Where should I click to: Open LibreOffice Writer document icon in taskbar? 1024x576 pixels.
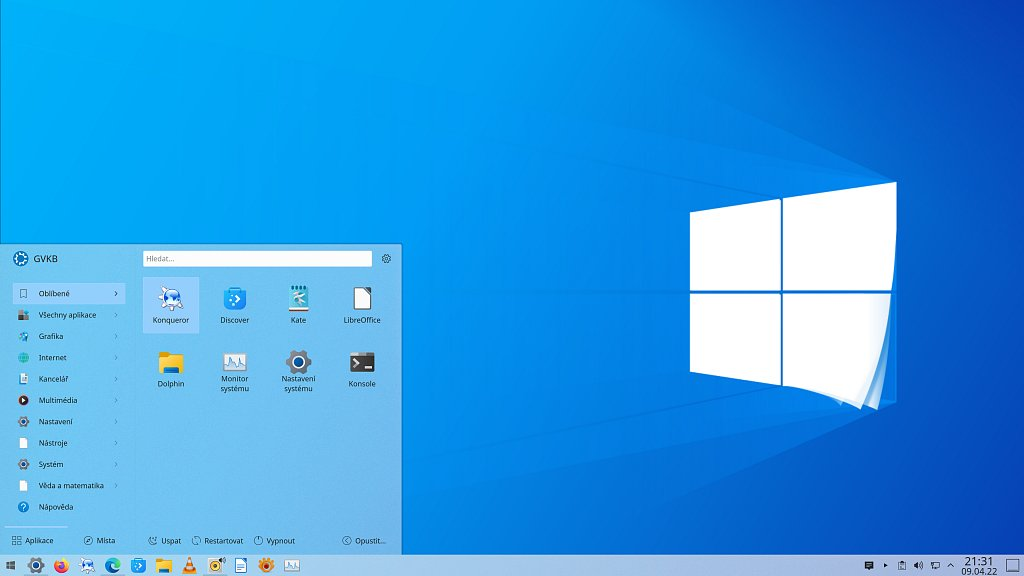point(241,566)
